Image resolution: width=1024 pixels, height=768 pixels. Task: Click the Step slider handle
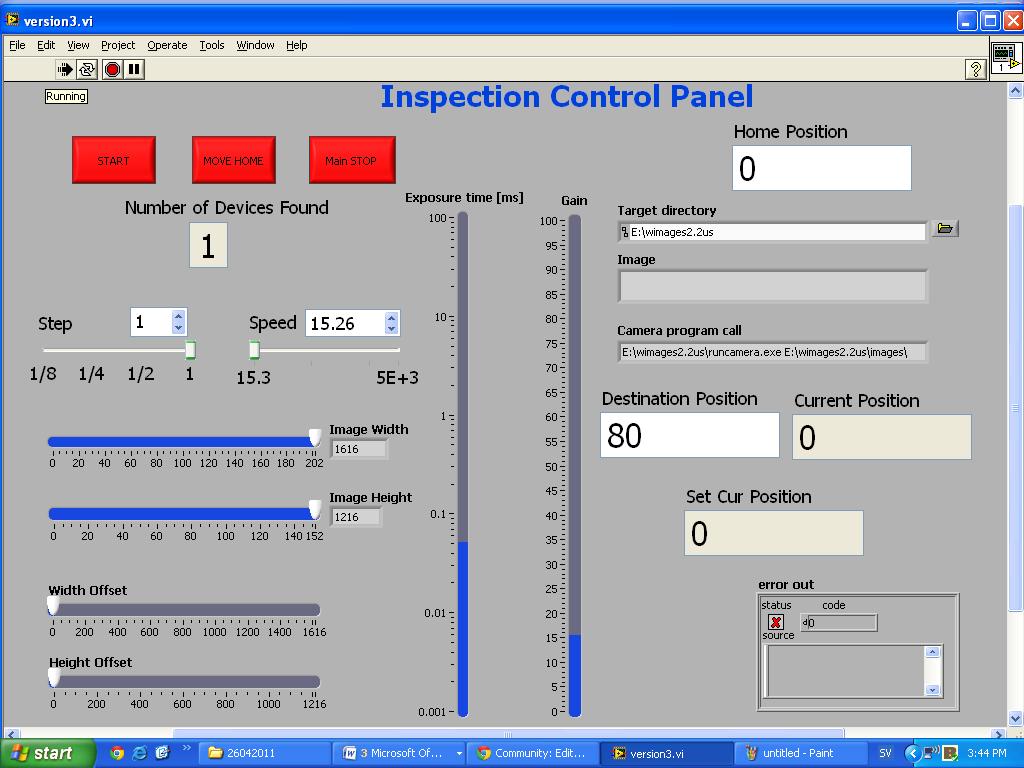[190, 349]
